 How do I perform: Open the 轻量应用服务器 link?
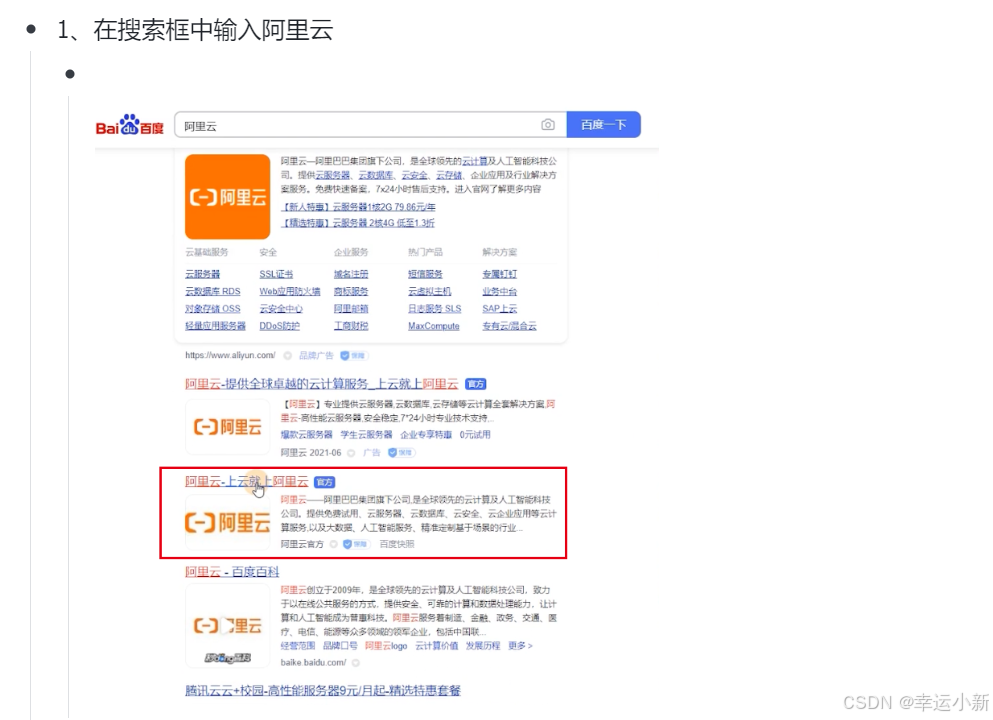(x=215, y=325)
